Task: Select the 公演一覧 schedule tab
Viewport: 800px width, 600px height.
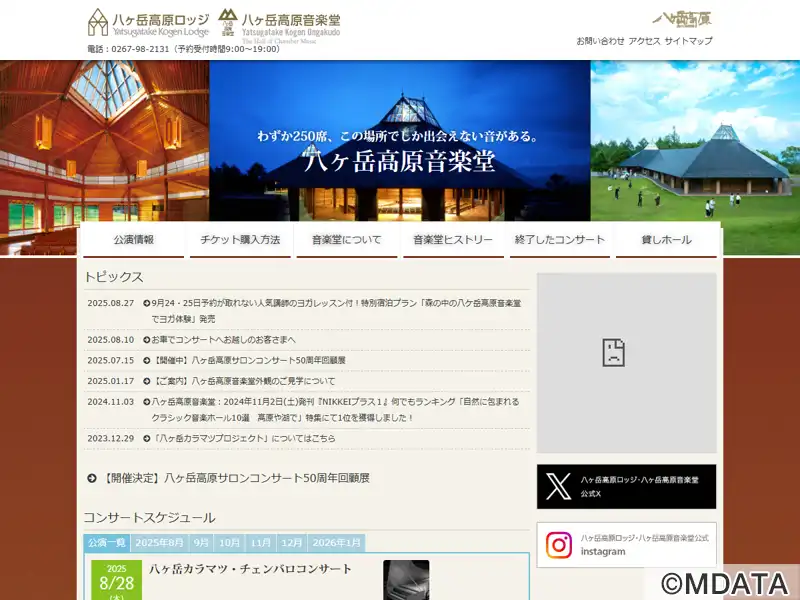Action: click(107, 543)
